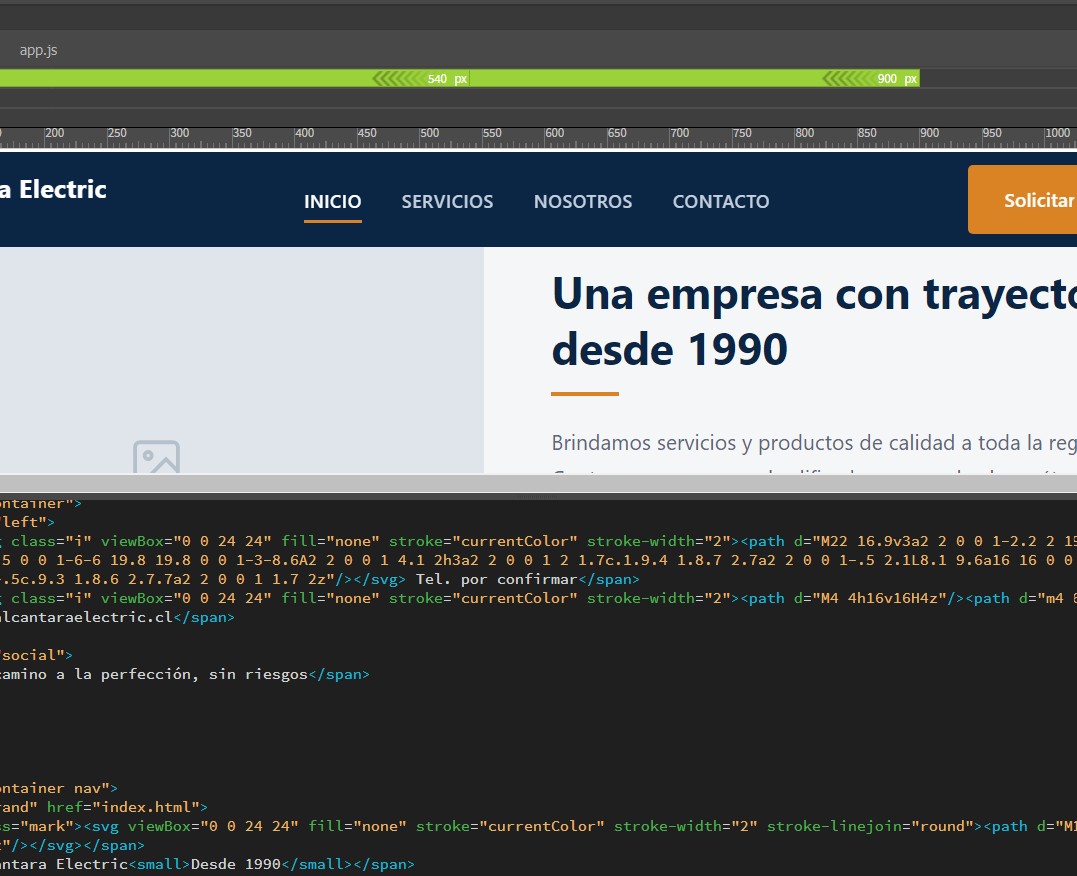Click the 'Electric' brand logo text
The image size is (1077, 876).
pyautogui.click(x=63, y=189)
